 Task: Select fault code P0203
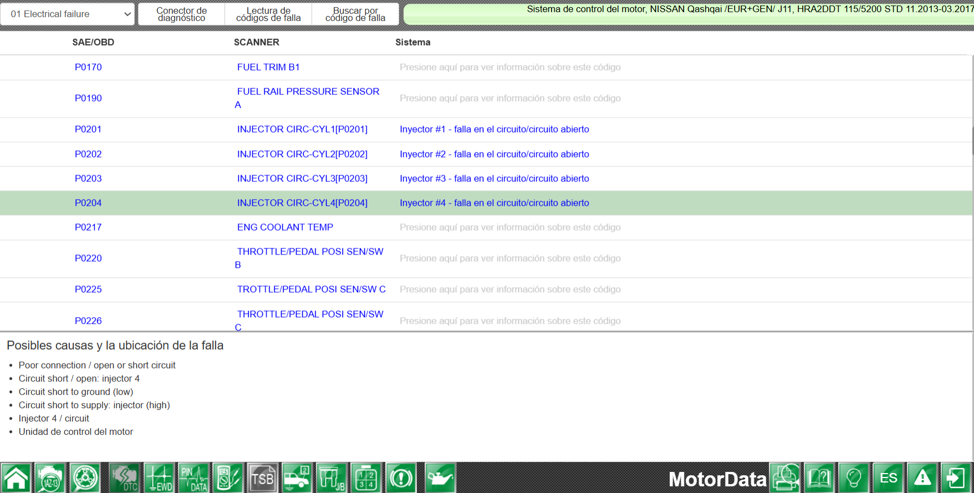pos(88,178)
